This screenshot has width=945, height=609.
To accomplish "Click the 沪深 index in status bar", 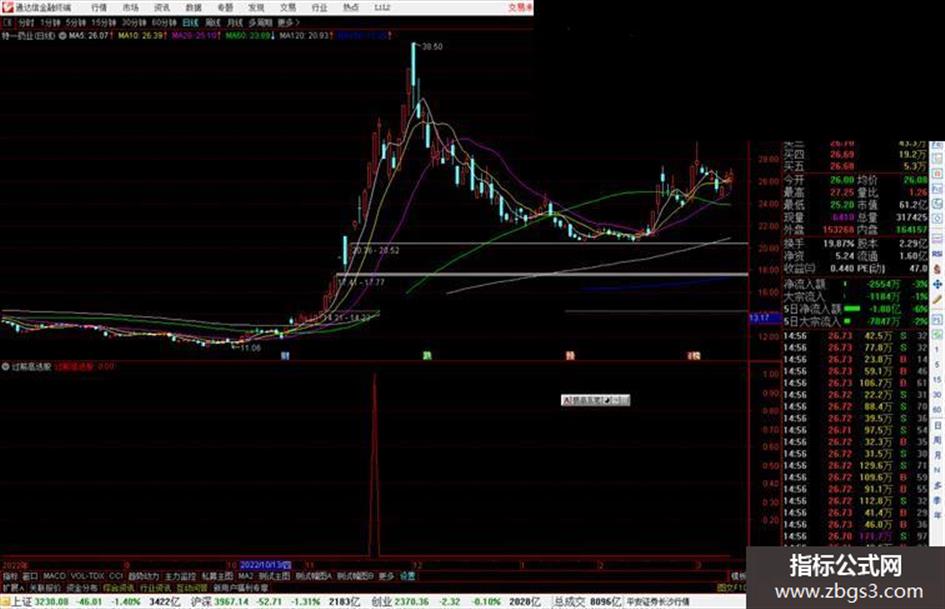I will tap(202, 602).
